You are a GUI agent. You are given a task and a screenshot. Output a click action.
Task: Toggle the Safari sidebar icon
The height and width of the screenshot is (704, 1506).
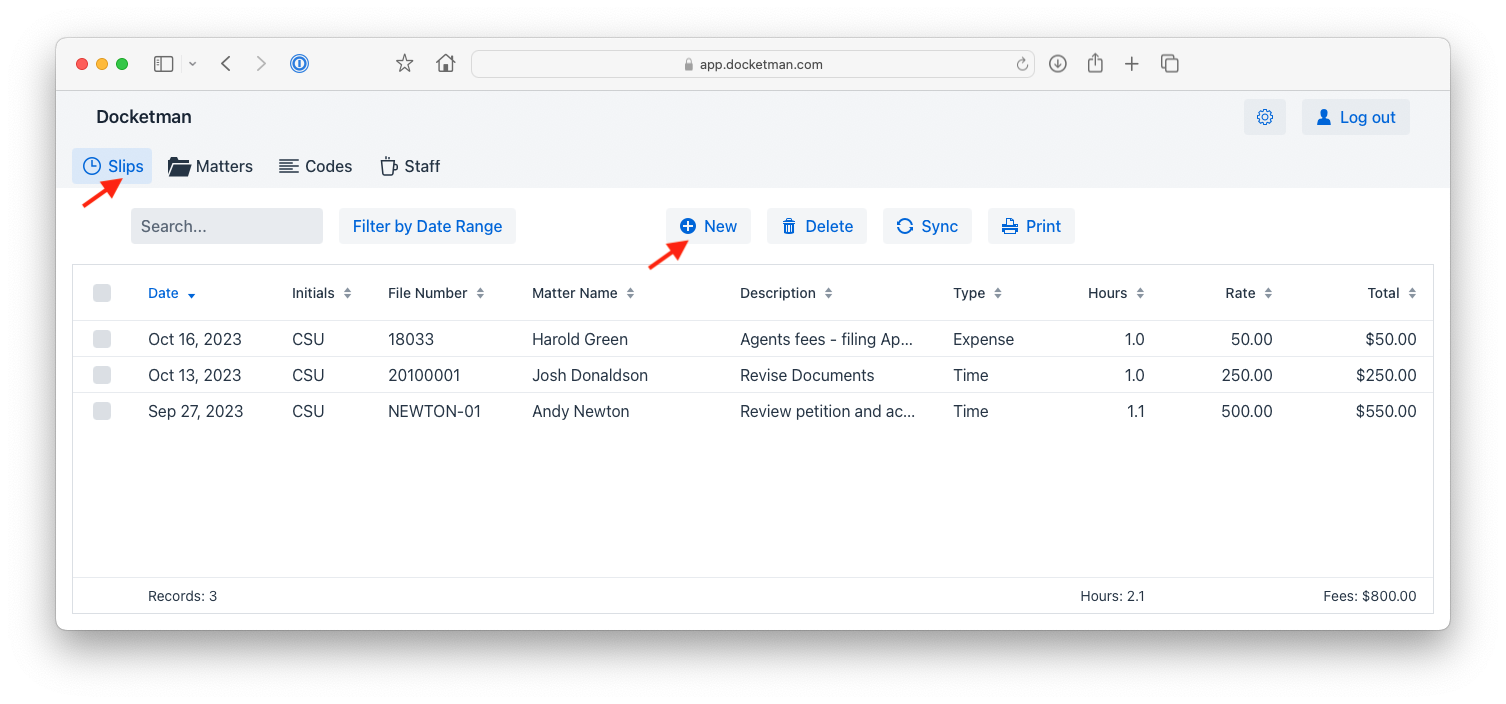pos(163,64)
